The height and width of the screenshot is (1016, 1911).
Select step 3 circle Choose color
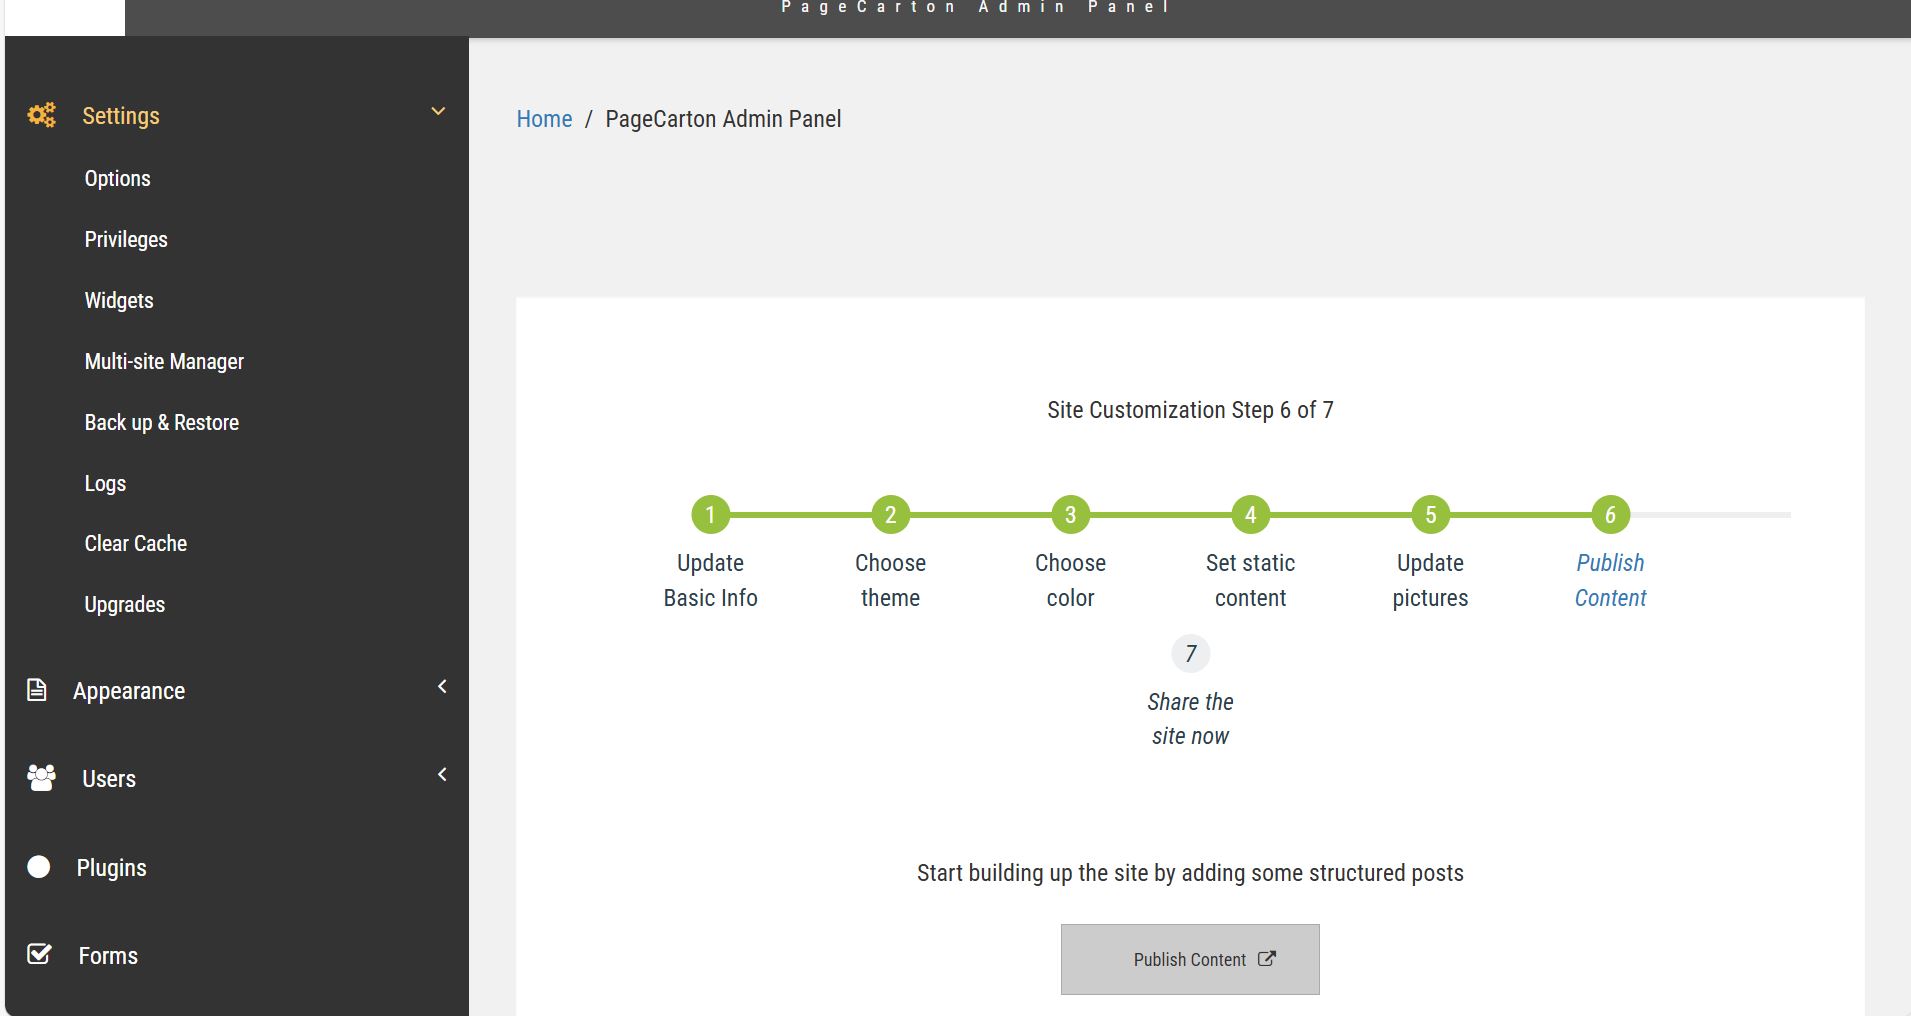click(1070, 515)
